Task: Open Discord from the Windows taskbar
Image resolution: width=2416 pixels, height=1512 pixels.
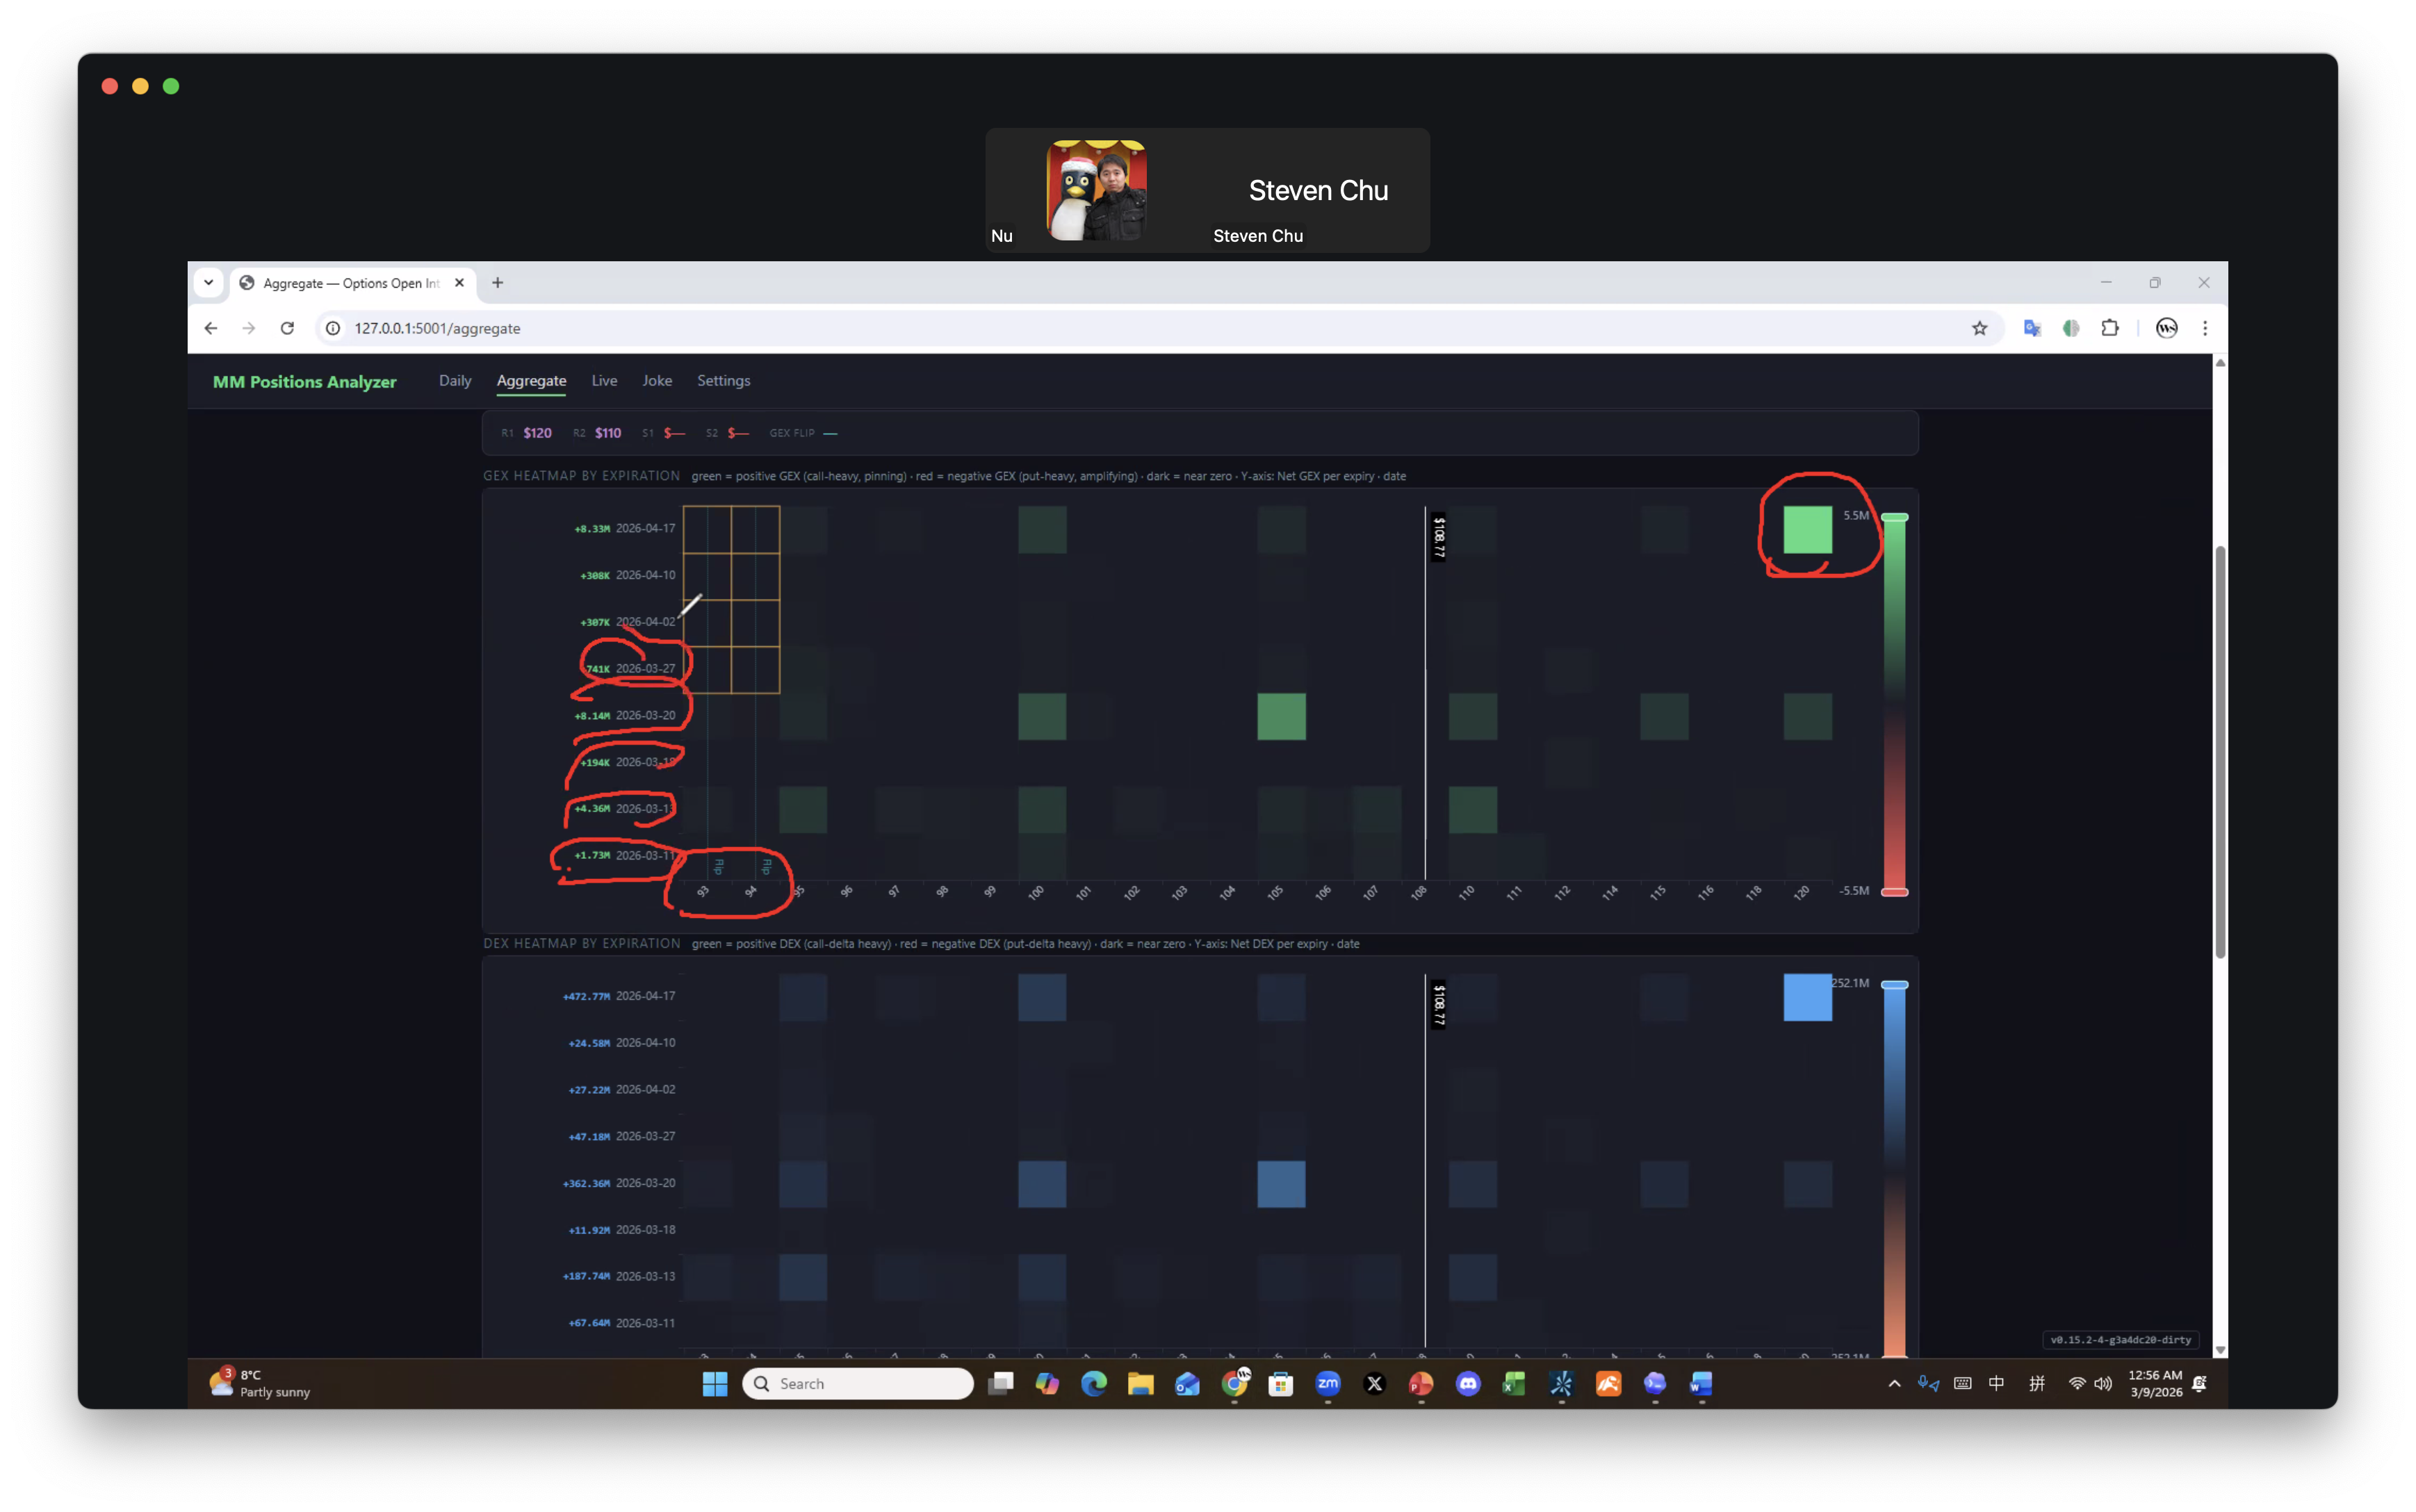Action: click(1467, 1383)
